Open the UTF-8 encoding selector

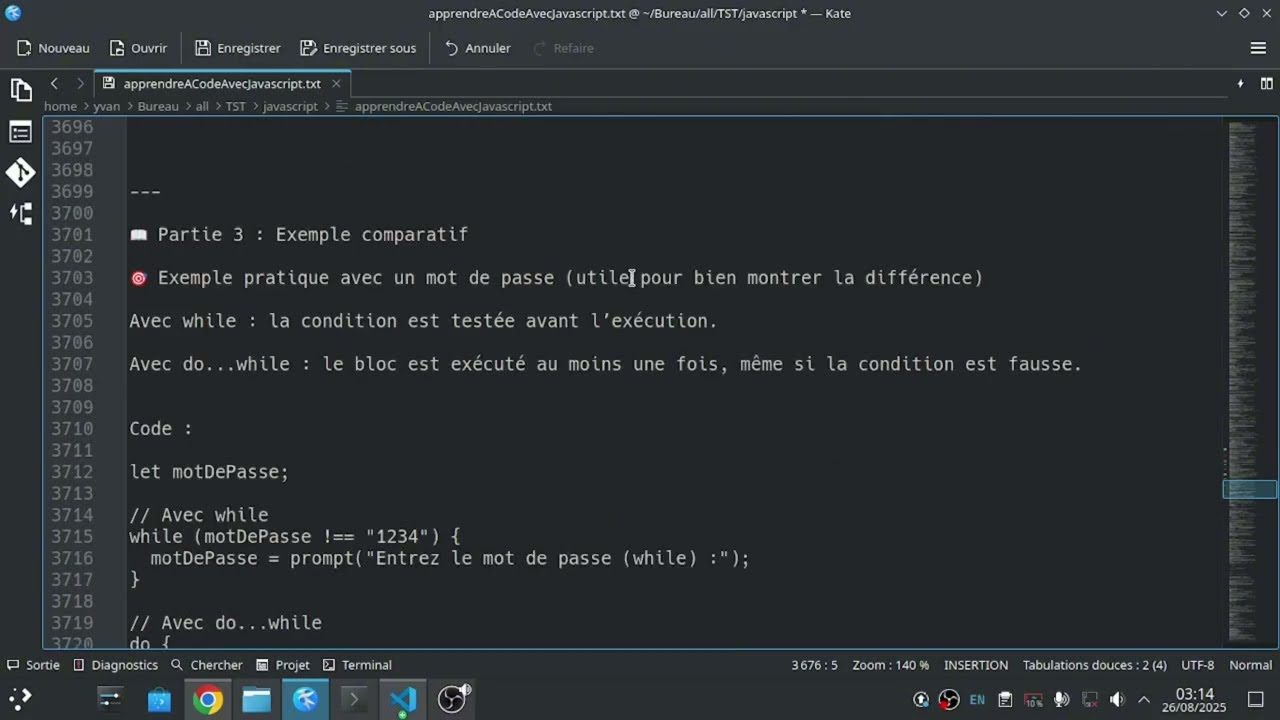click(1197, 665)
